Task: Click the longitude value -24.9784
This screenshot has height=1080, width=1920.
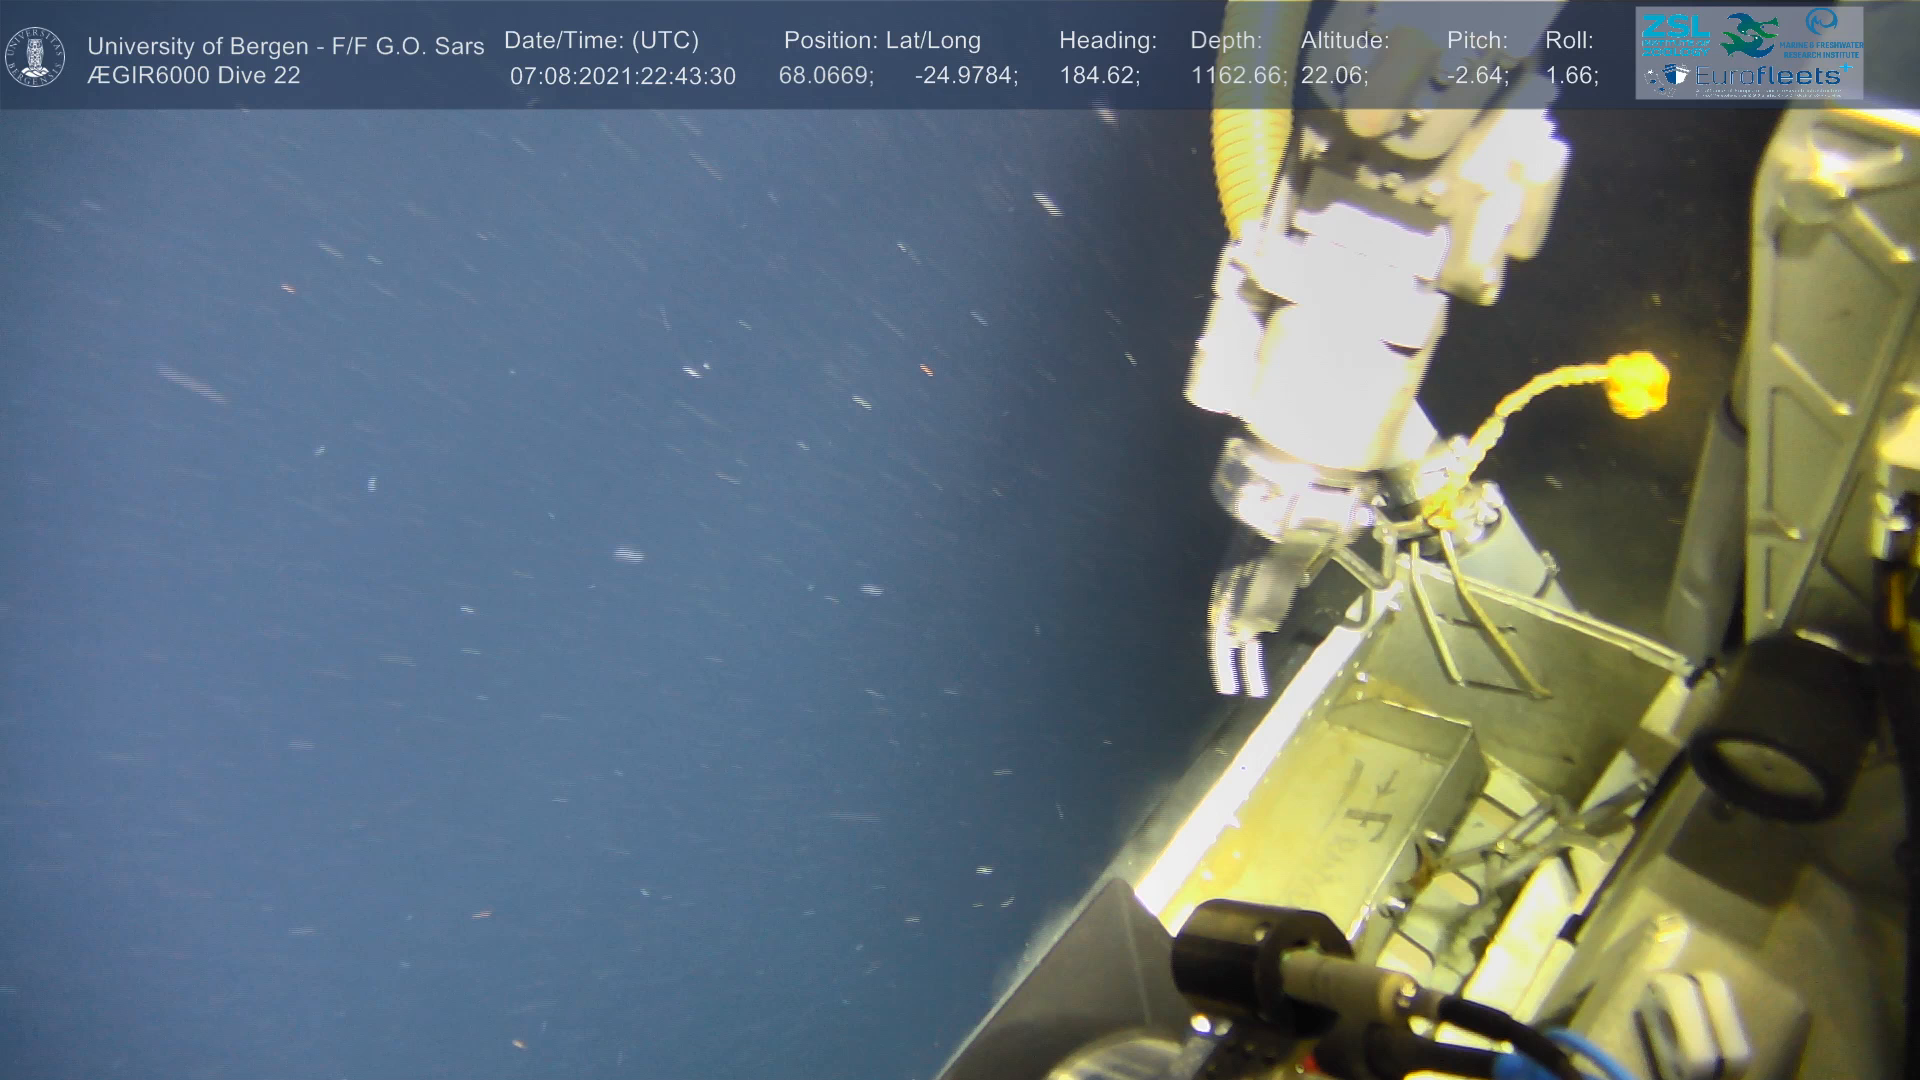Action: (965, 76)
